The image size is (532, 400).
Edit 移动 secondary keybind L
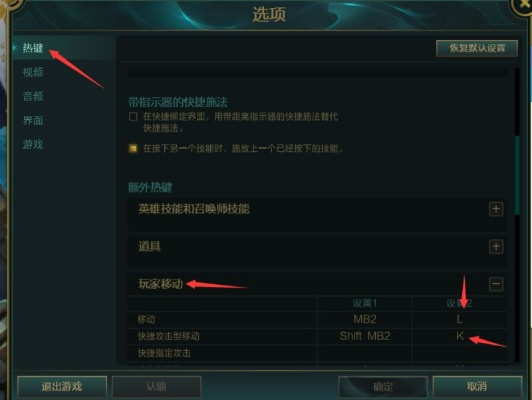pyautogui.click(x=459, y=319)
